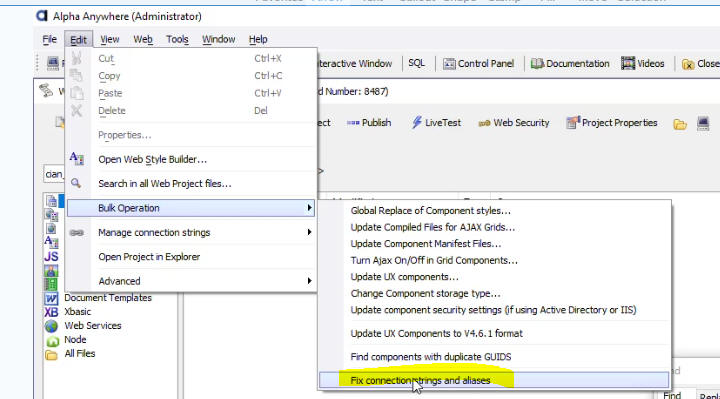Click the SQL toolbar button
This screenshot has height=399, width=720.
coord(416,63)
